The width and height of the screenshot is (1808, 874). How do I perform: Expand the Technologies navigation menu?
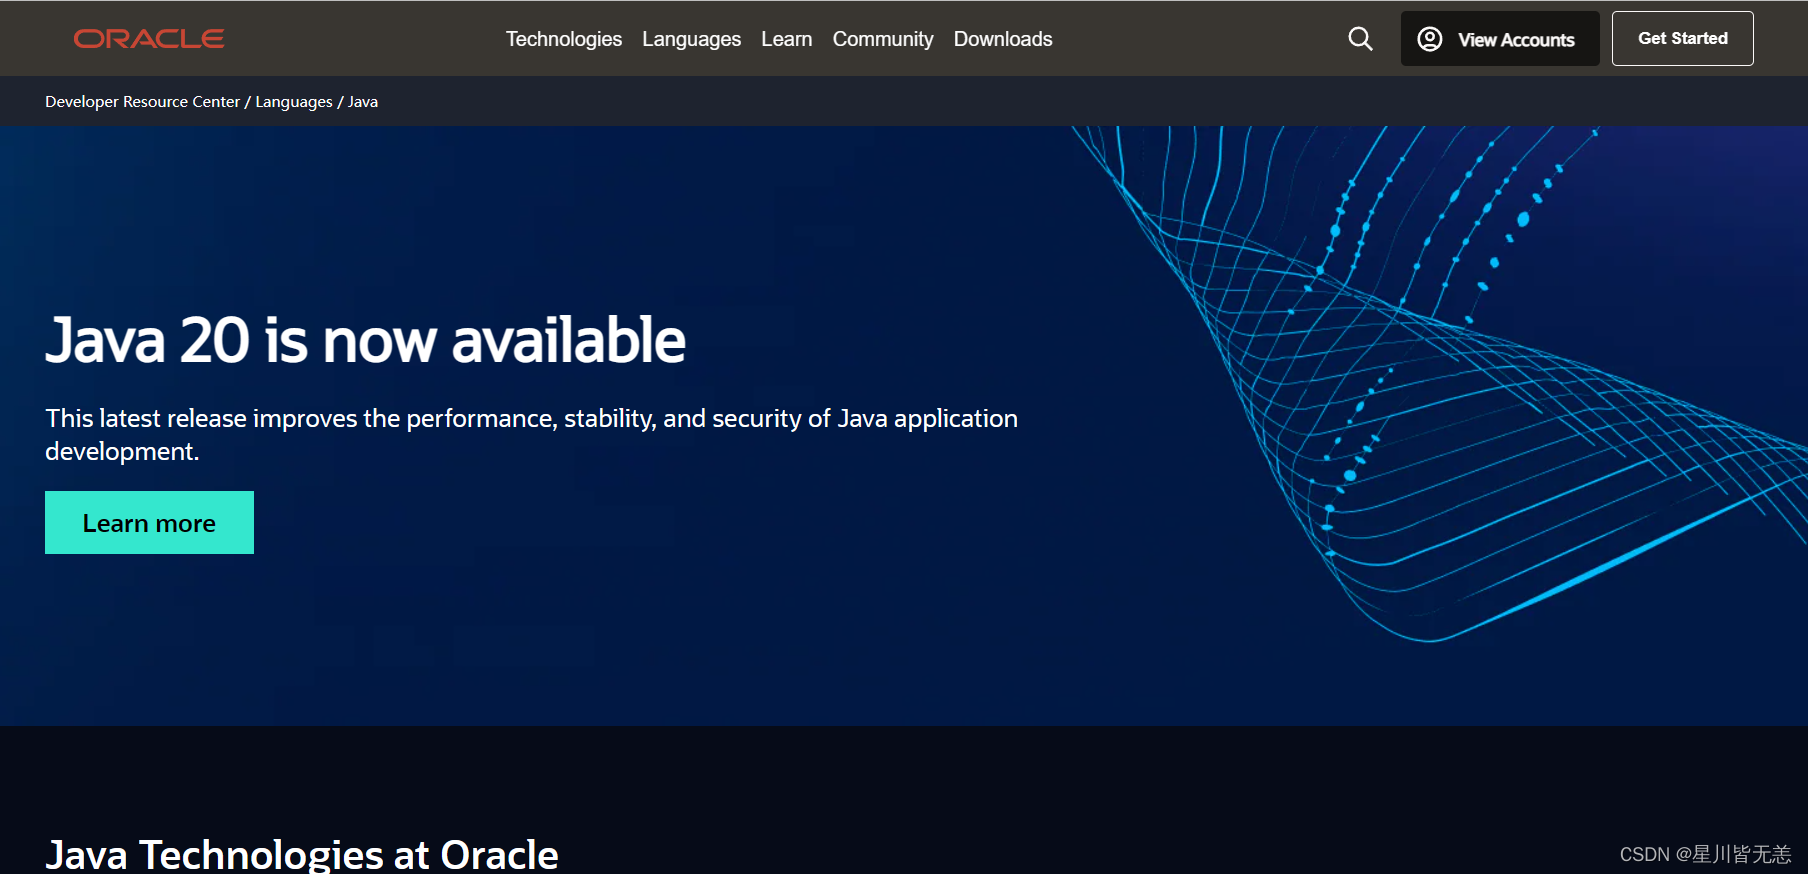click(x=563, y=39)
